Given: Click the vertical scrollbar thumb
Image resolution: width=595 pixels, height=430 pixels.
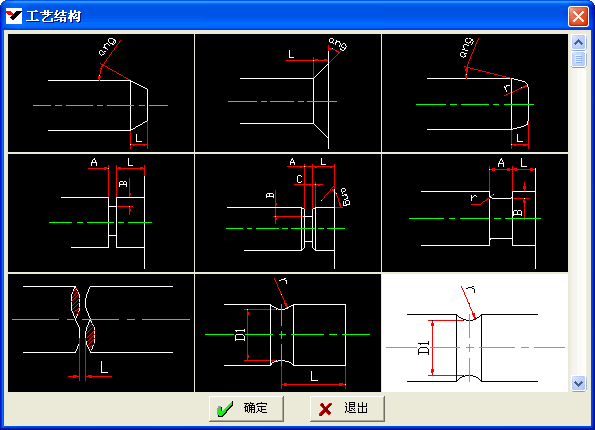Looking at the screenshot, I should click(578, 59).
